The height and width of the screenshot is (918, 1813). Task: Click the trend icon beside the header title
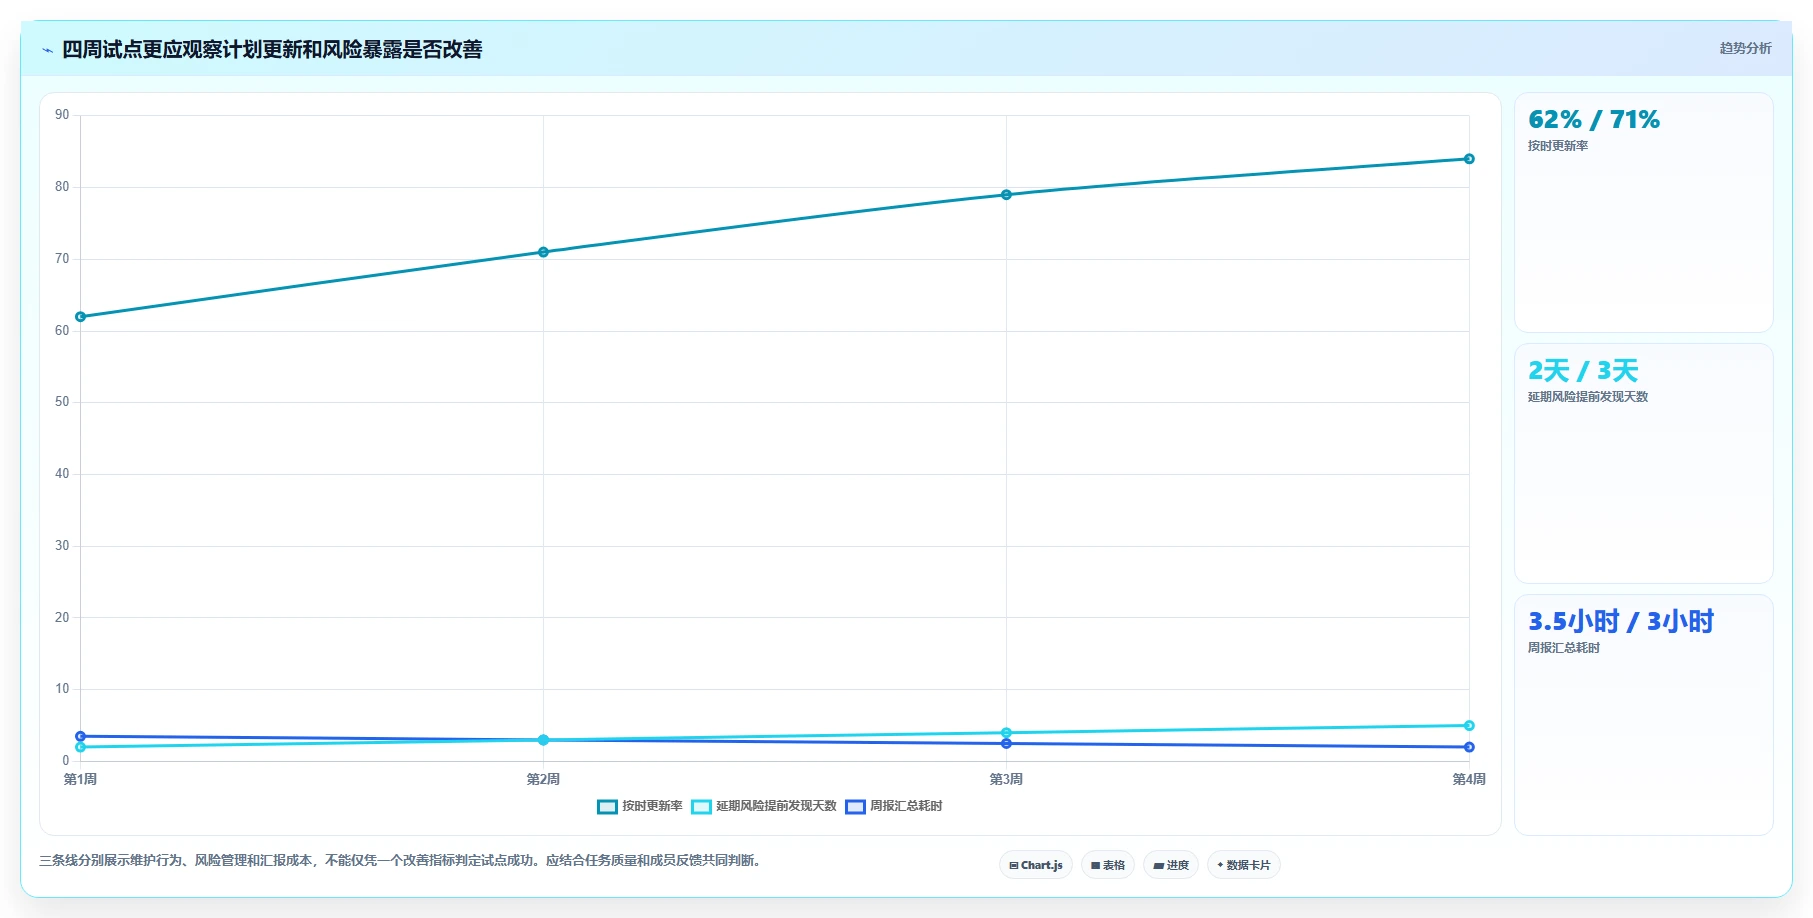[x=47, y=50]
